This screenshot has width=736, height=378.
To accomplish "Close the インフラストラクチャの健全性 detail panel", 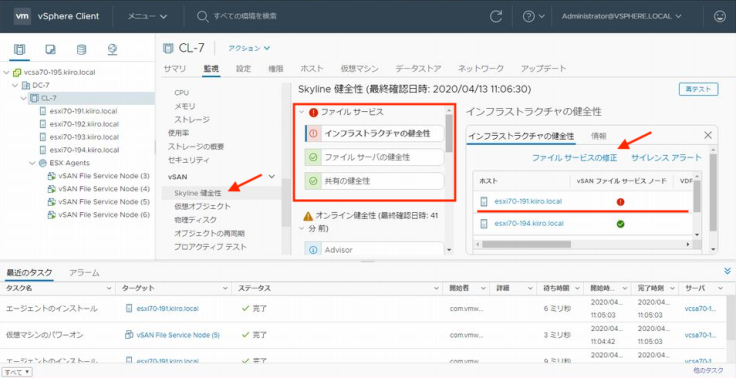I will [708, 135].
